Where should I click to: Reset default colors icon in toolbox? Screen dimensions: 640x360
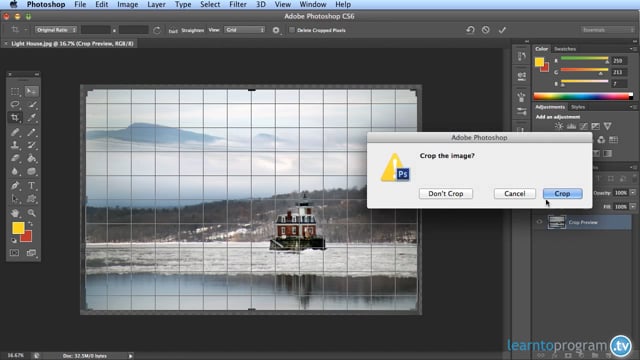[x=14, y=240]
